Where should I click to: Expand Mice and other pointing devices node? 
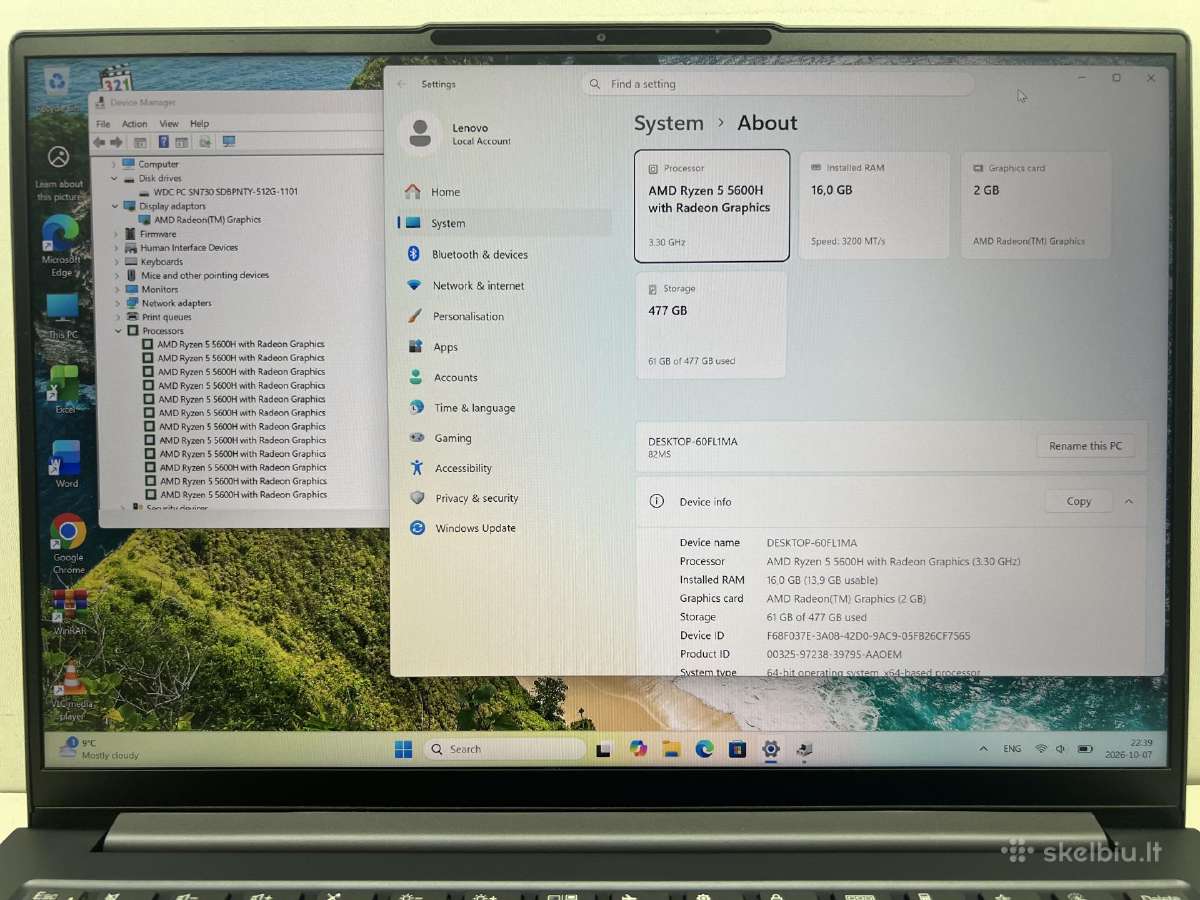117,275
